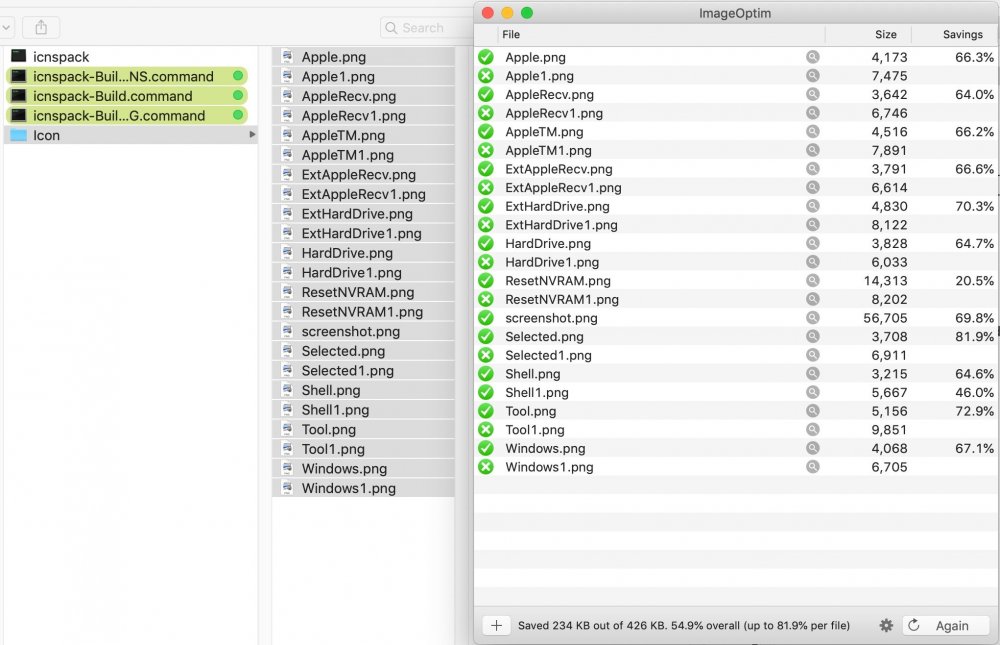The image size is (1000, 645).
Task: Select Apple.png in Finder file column
Action: point(364,57)
